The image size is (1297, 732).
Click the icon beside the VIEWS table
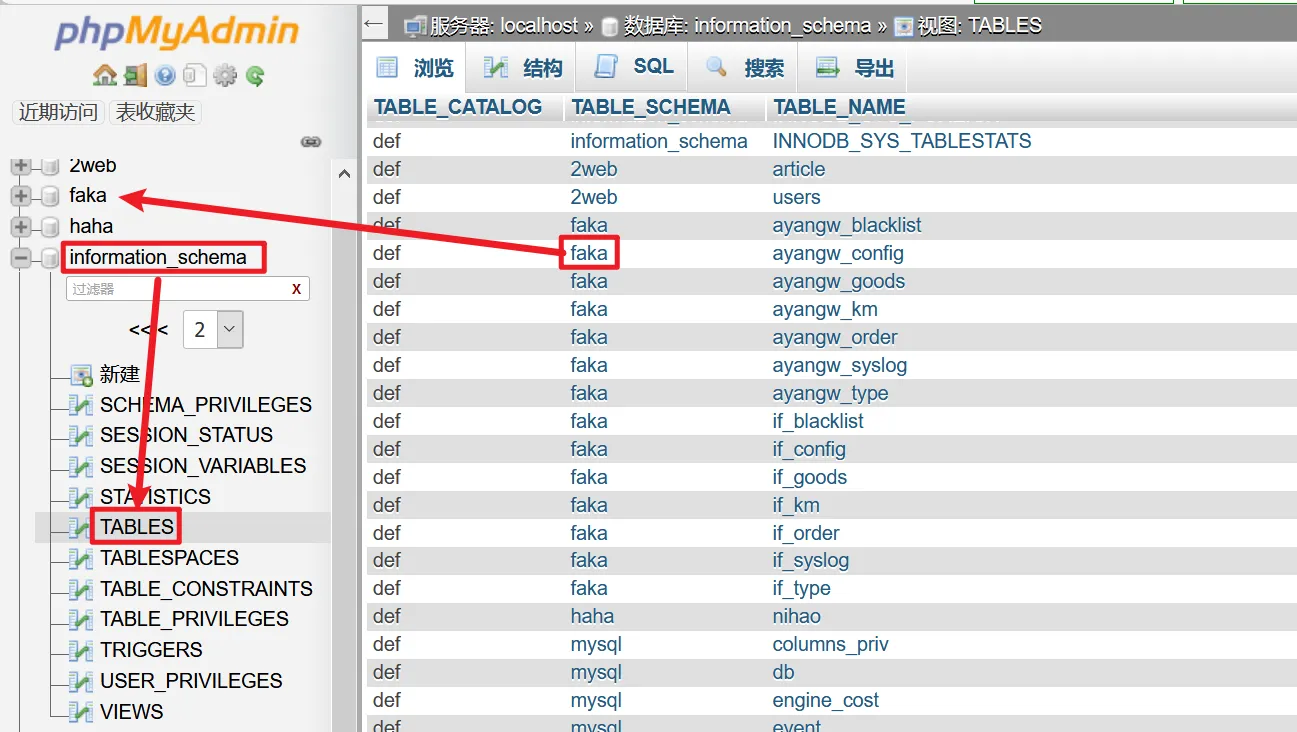(x=81, y=712)
